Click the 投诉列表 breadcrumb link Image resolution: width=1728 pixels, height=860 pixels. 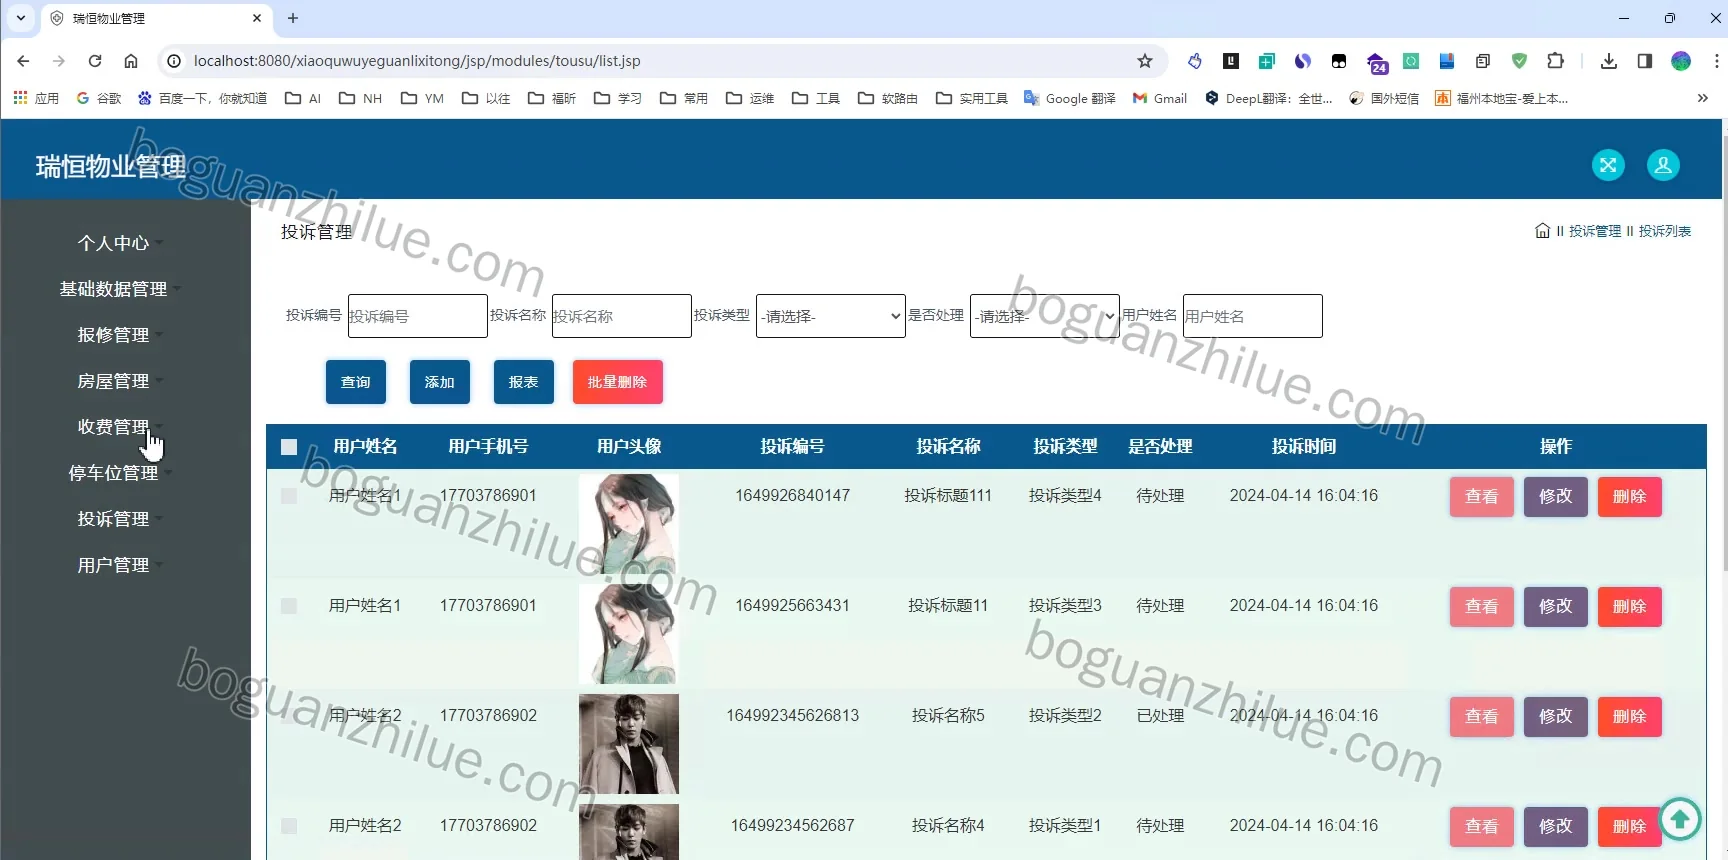tap(1665, 231)
